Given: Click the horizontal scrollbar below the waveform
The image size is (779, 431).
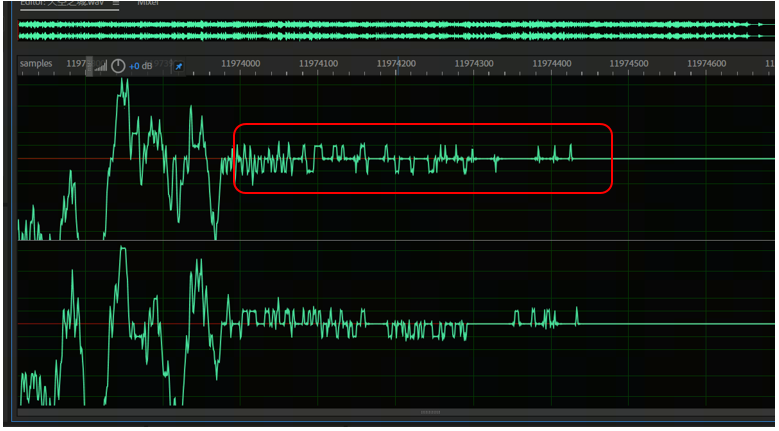Looking at the screenshot, I should click(x=396, y=412).
